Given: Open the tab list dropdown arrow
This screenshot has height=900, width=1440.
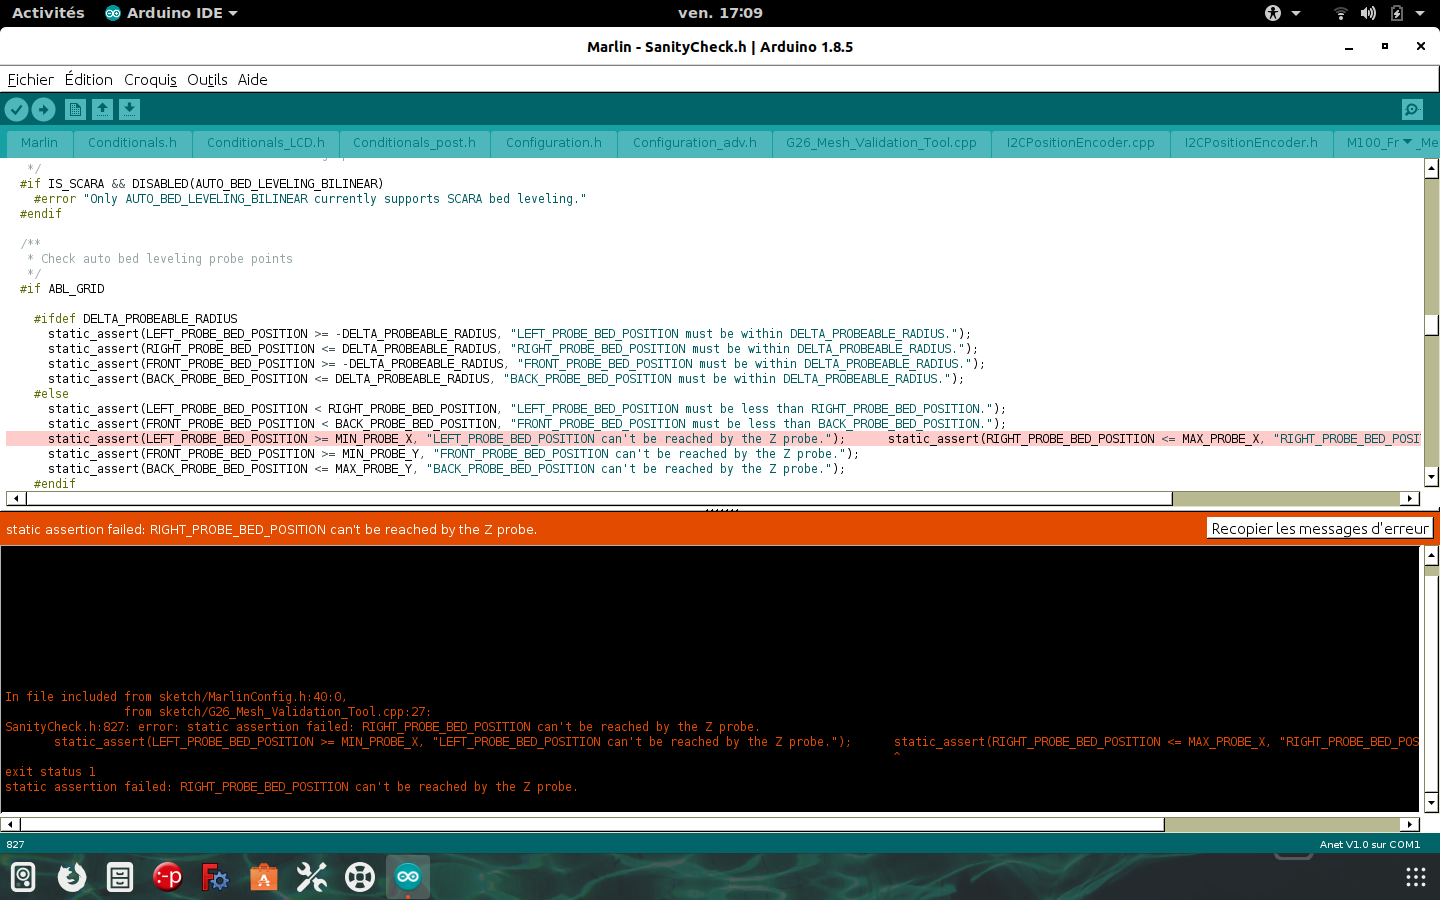Looking at the screenshot, I should (x=1408, y=142).
